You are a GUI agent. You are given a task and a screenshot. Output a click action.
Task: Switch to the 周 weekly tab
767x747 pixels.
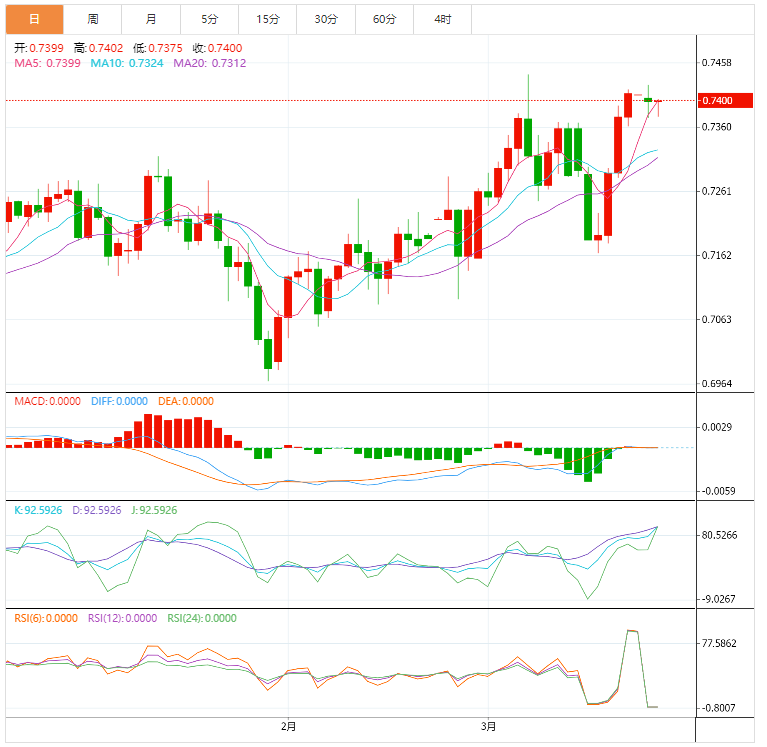click(92, 19)
